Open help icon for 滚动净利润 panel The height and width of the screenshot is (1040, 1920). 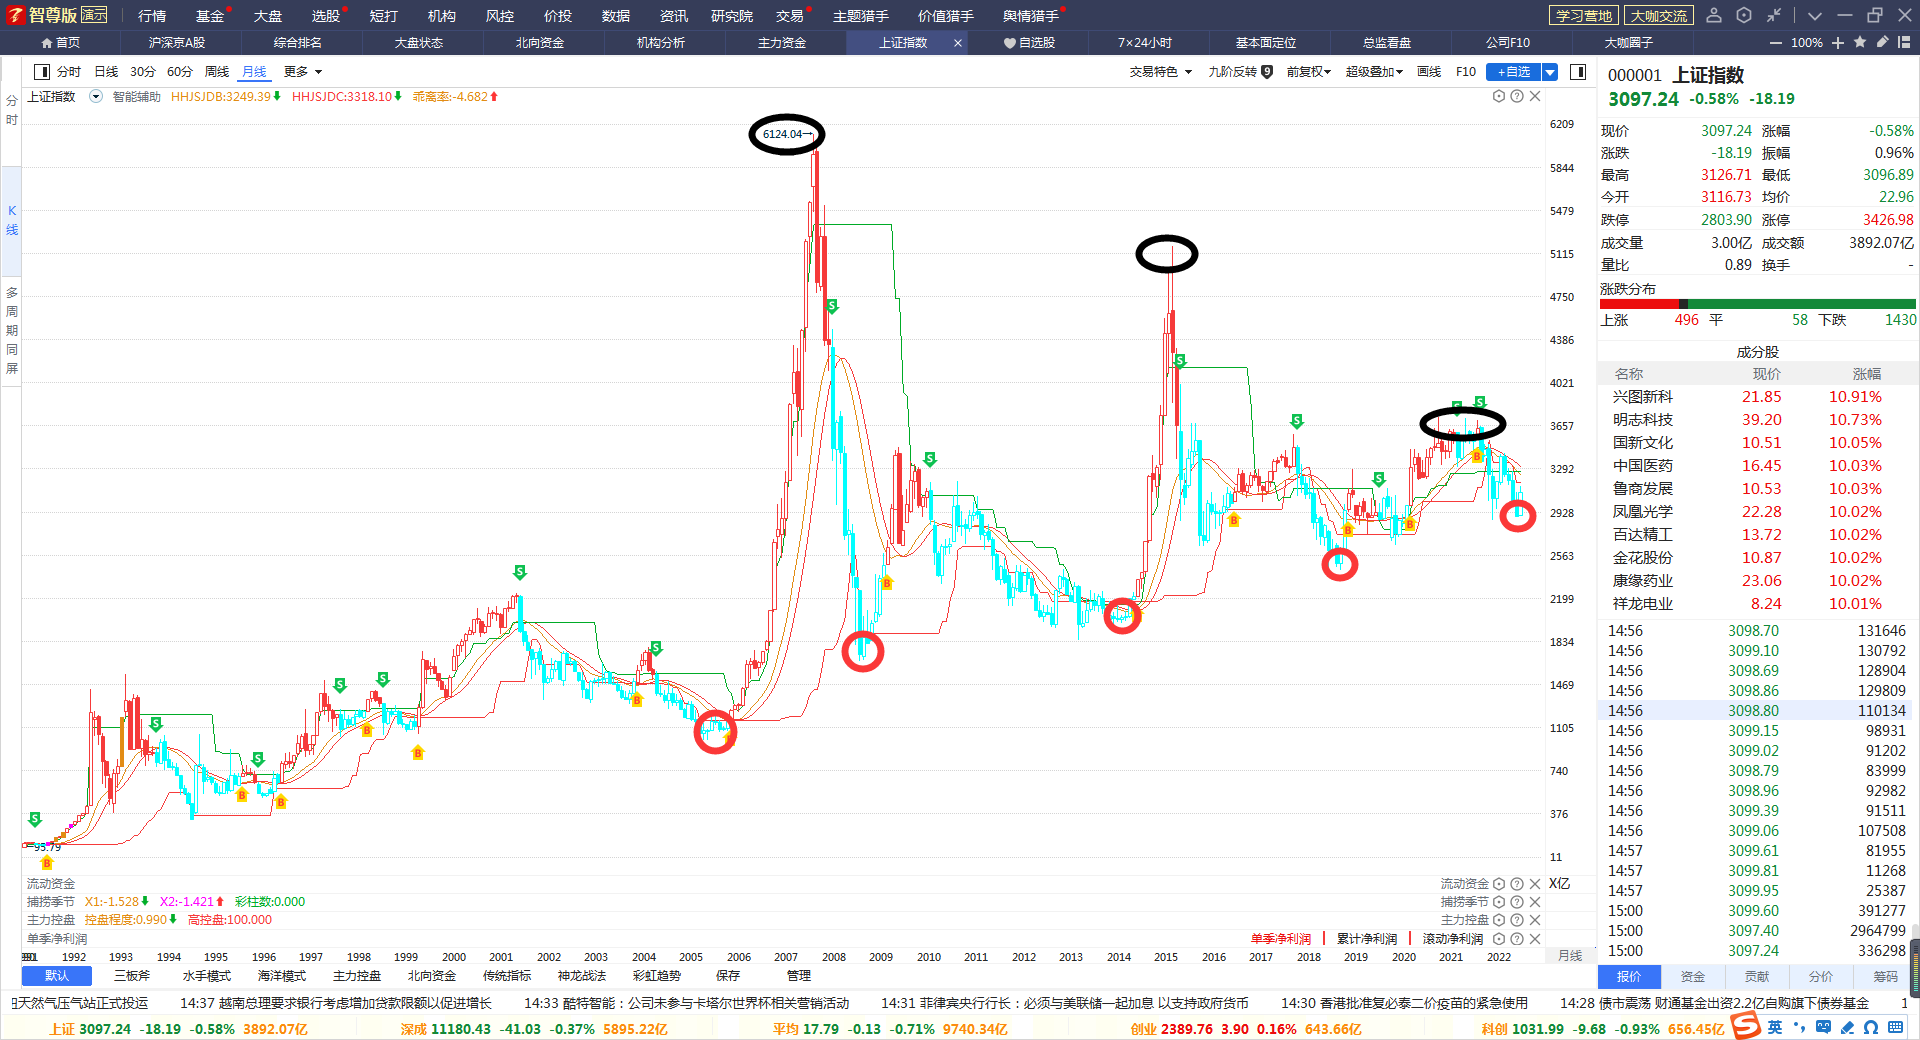1517,939
